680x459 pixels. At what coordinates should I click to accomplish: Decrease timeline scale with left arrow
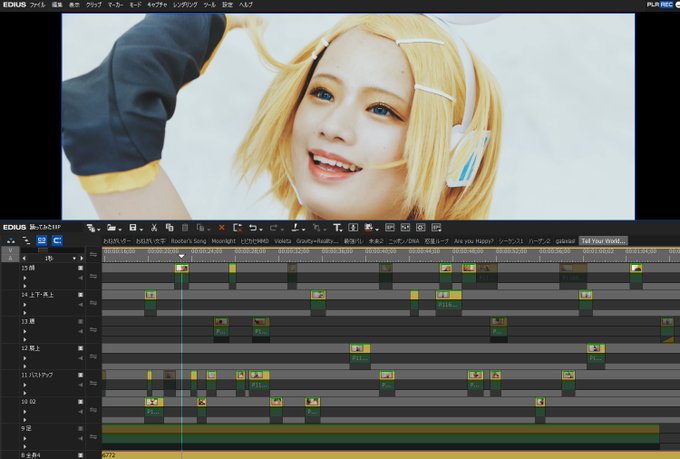click(x=24, y=259)
